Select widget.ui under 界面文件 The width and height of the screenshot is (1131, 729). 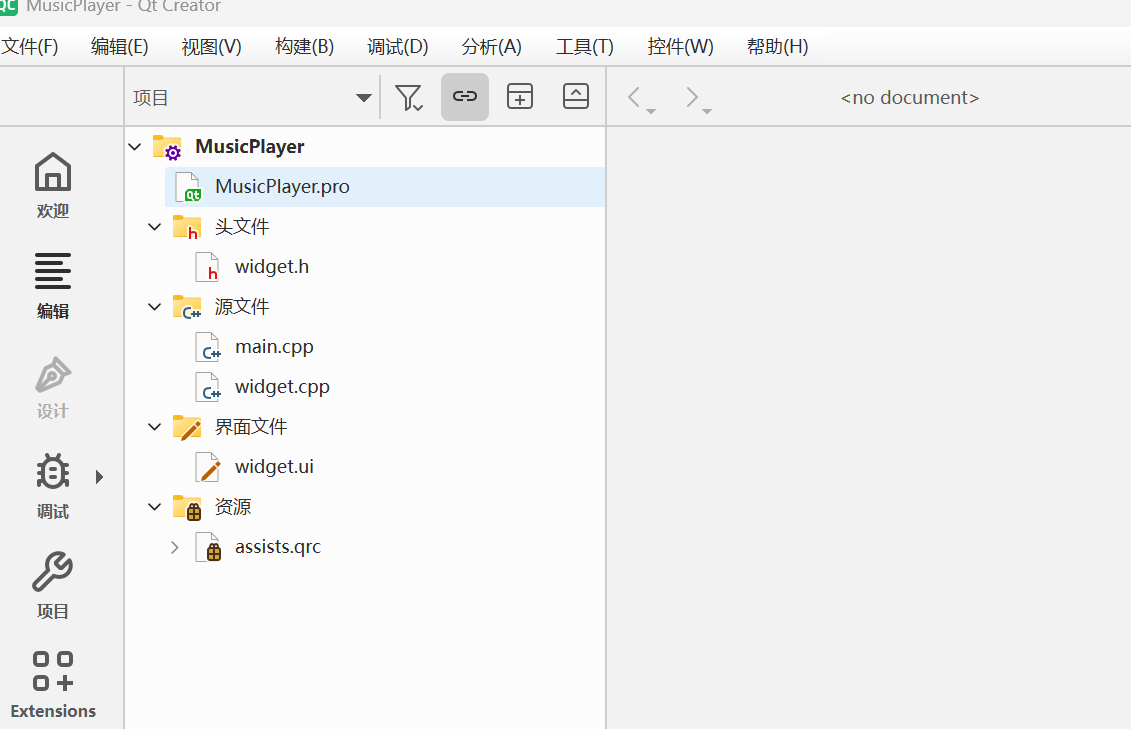coord(274,467)
